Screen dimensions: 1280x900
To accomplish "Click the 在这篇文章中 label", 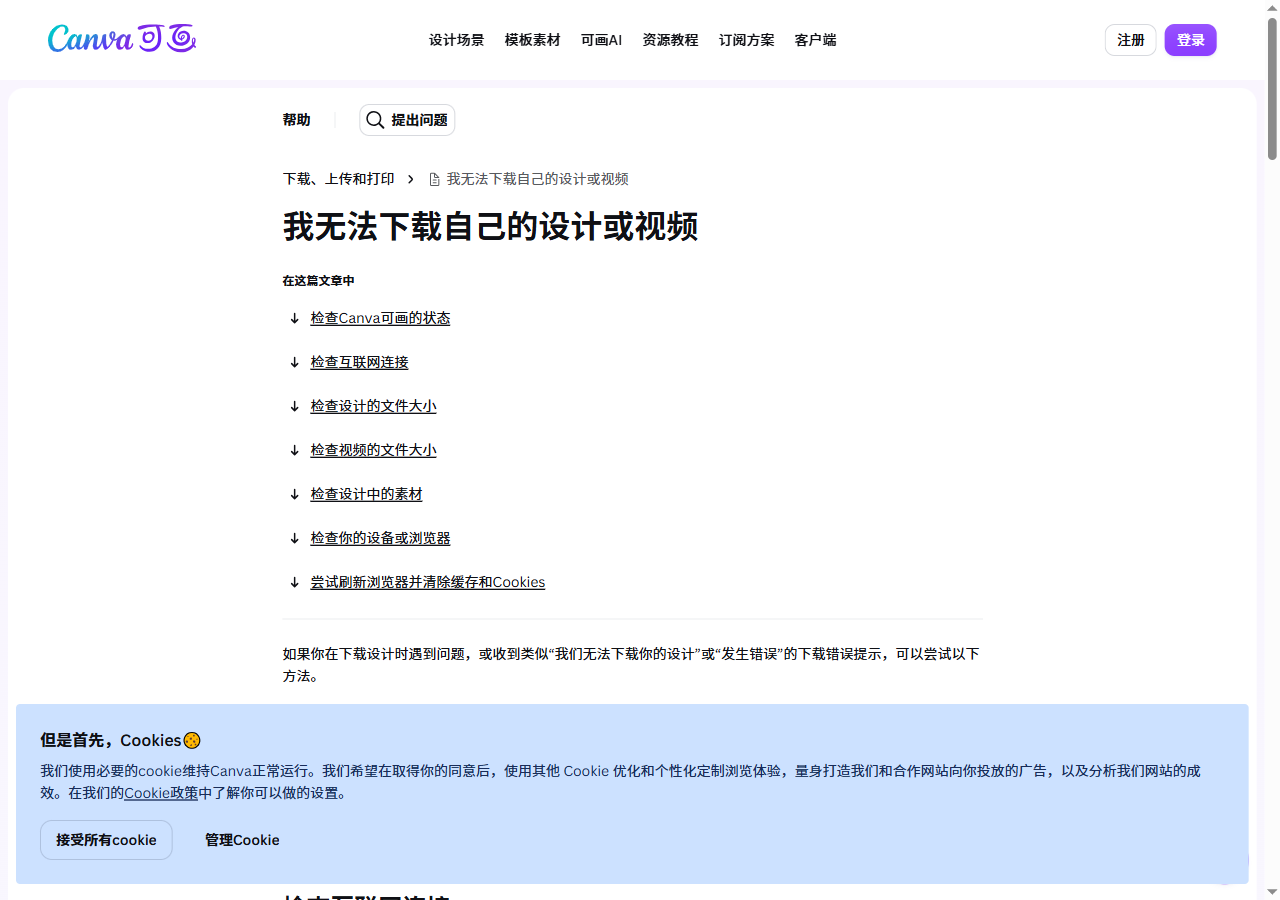I will tap(318, 281).
